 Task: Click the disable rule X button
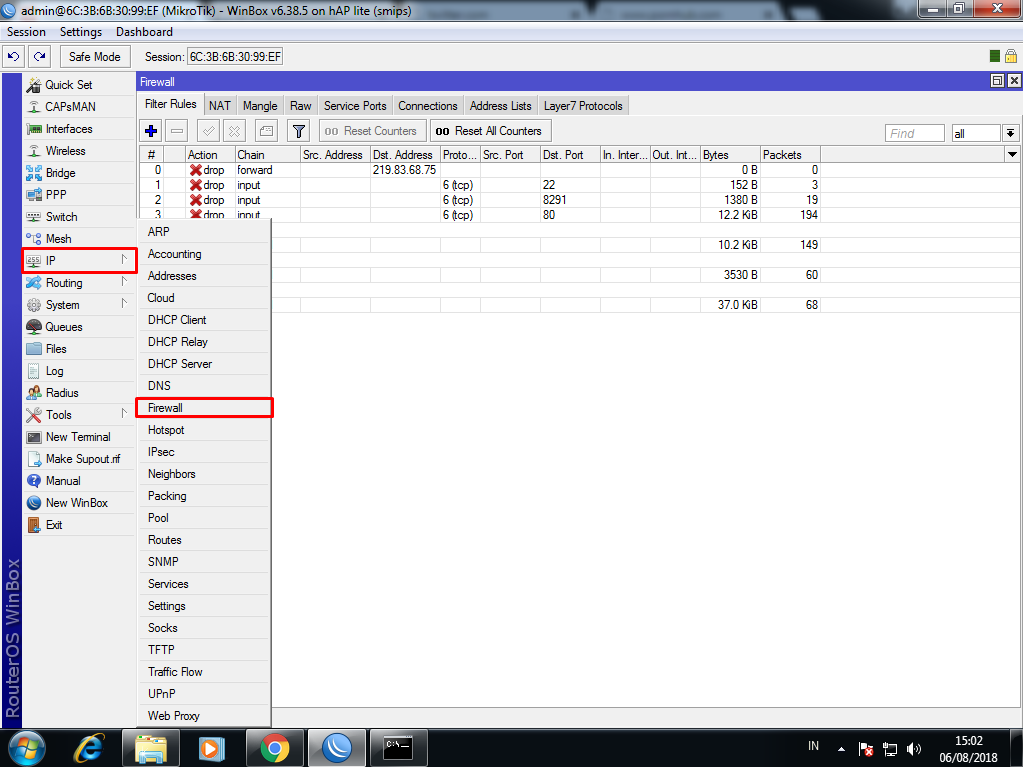tap(234, 131)
